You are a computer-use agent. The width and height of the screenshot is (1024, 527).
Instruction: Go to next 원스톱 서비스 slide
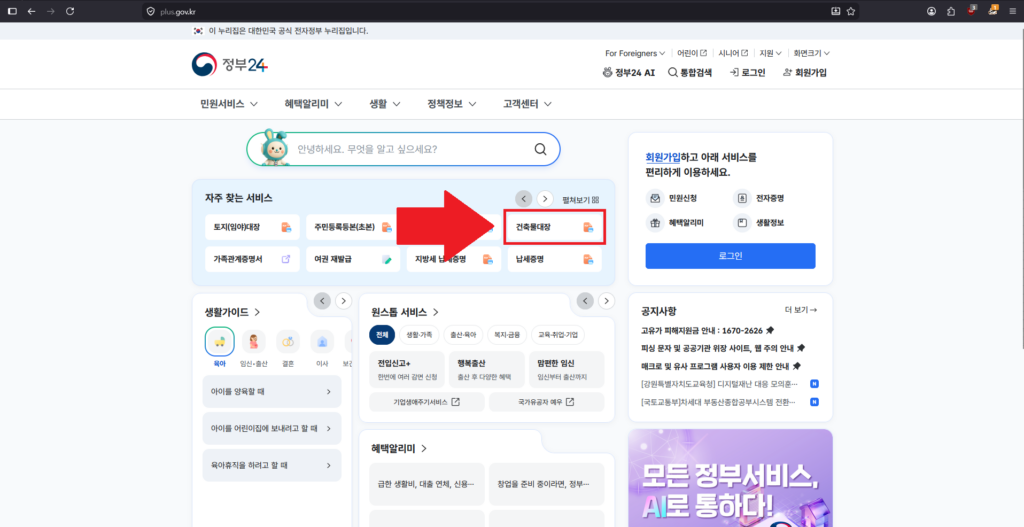pyautogui.click(x=607, y=300)
